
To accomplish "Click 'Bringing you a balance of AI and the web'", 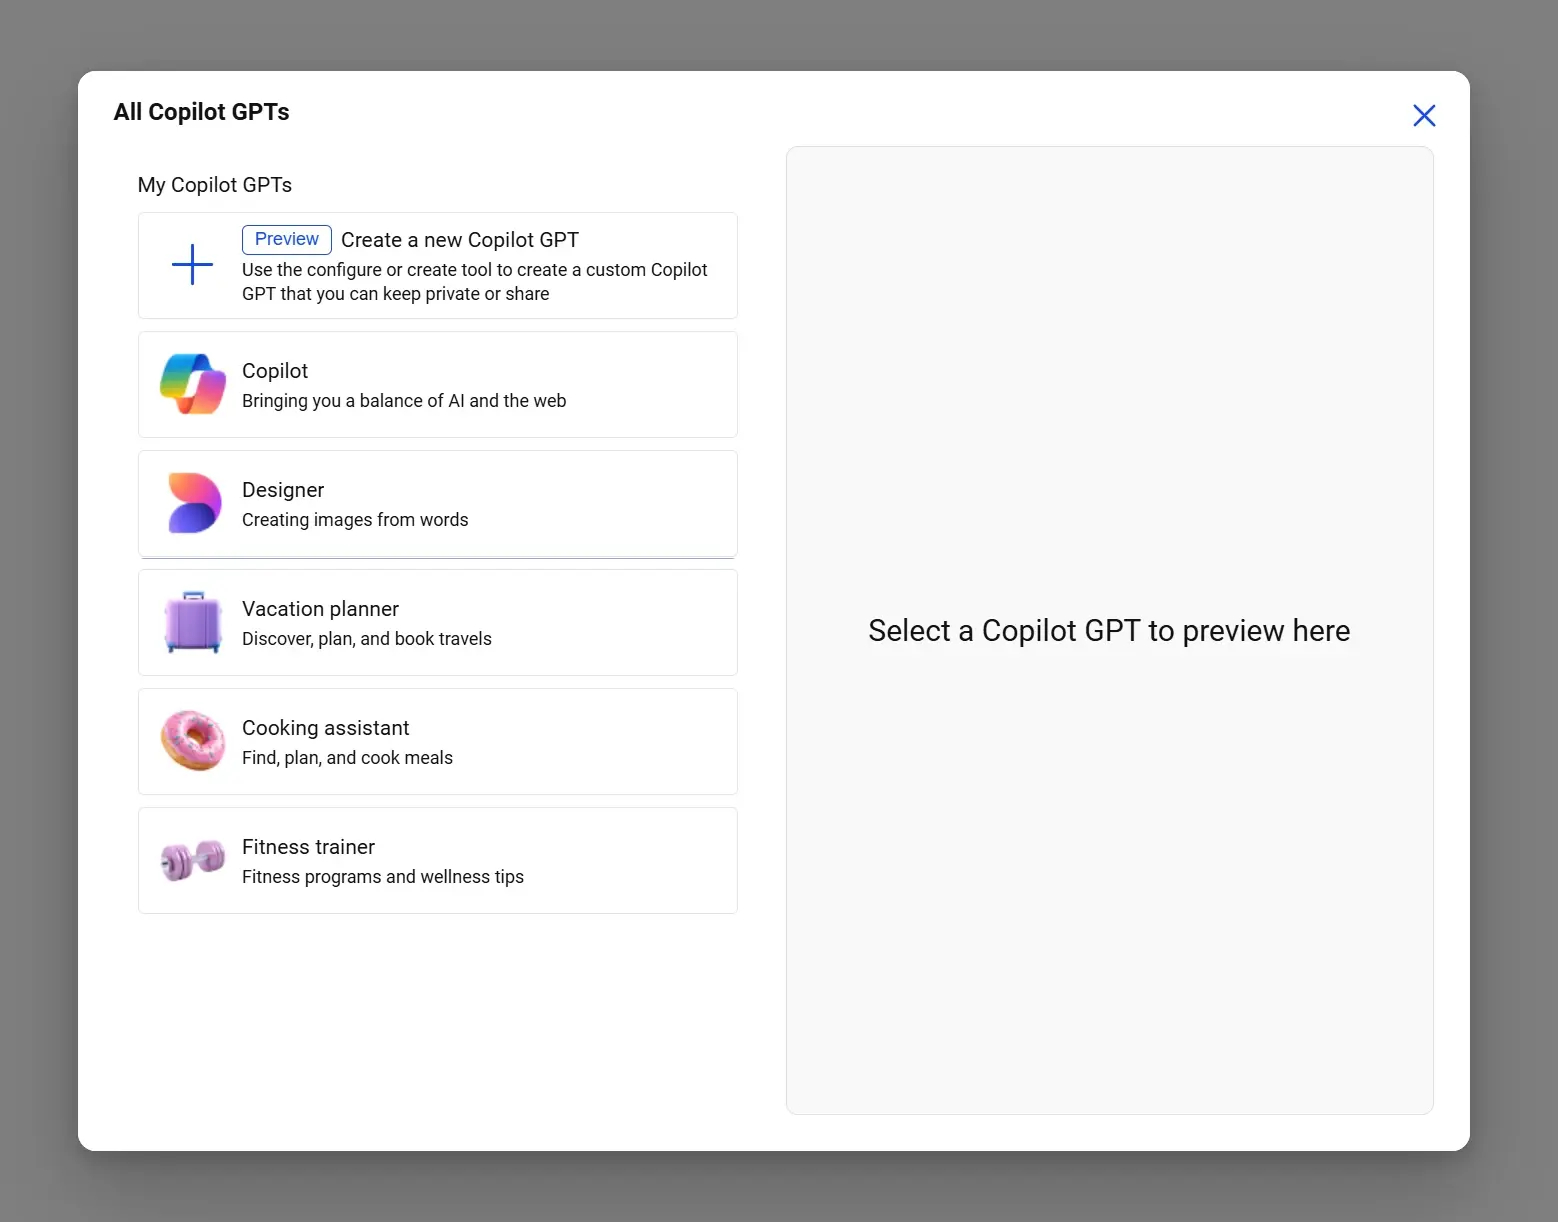I will click(x=404, y=401).
